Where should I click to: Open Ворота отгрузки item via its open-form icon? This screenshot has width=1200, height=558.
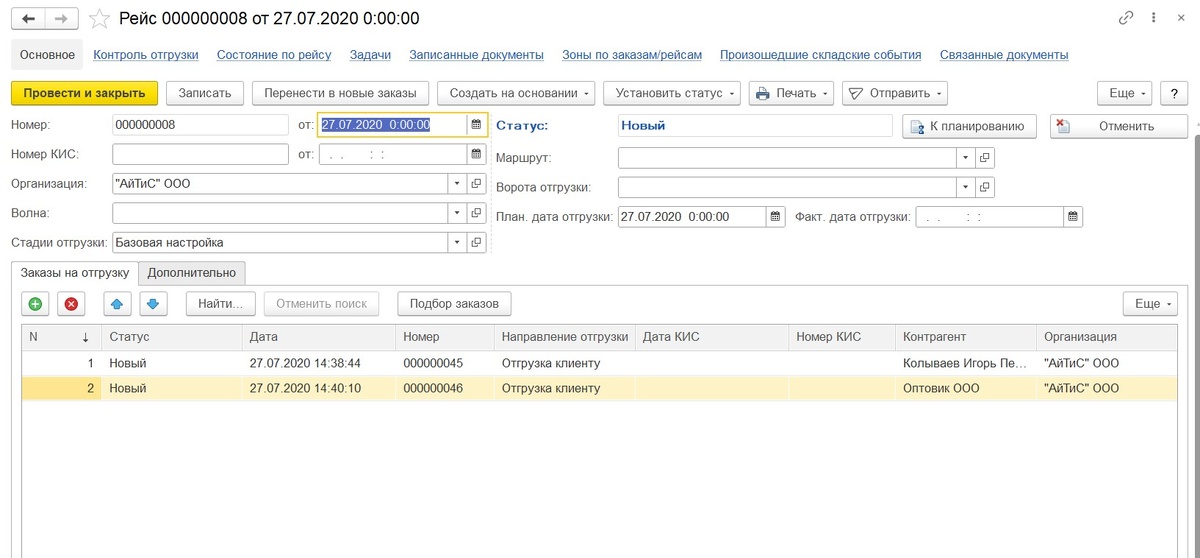click(985, 187)
